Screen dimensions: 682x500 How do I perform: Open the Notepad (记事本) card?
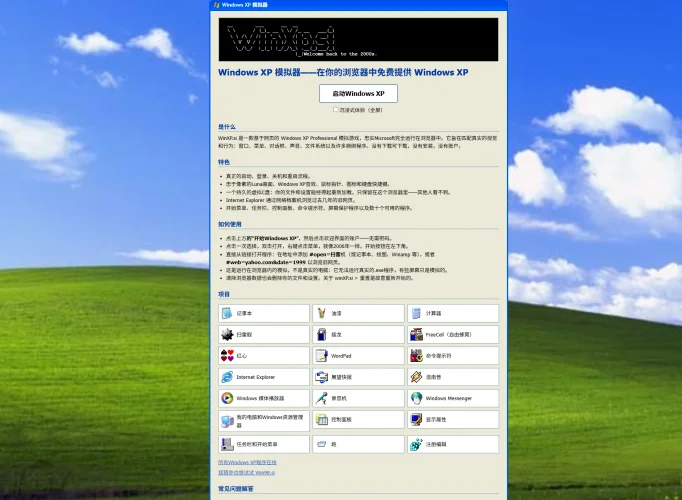264,313
